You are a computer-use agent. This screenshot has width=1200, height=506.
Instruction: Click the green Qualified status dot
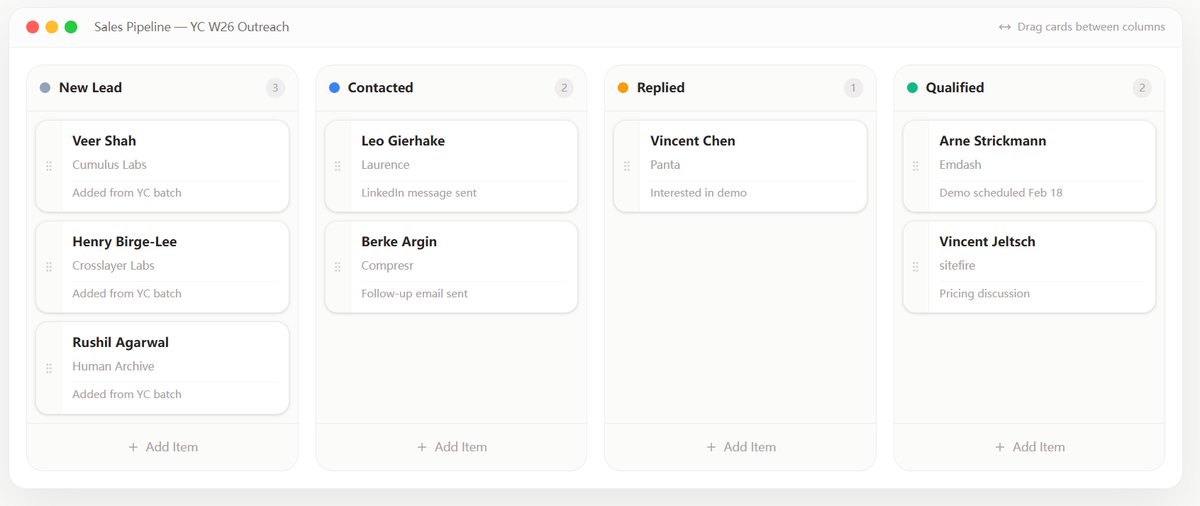click(912, 88)
